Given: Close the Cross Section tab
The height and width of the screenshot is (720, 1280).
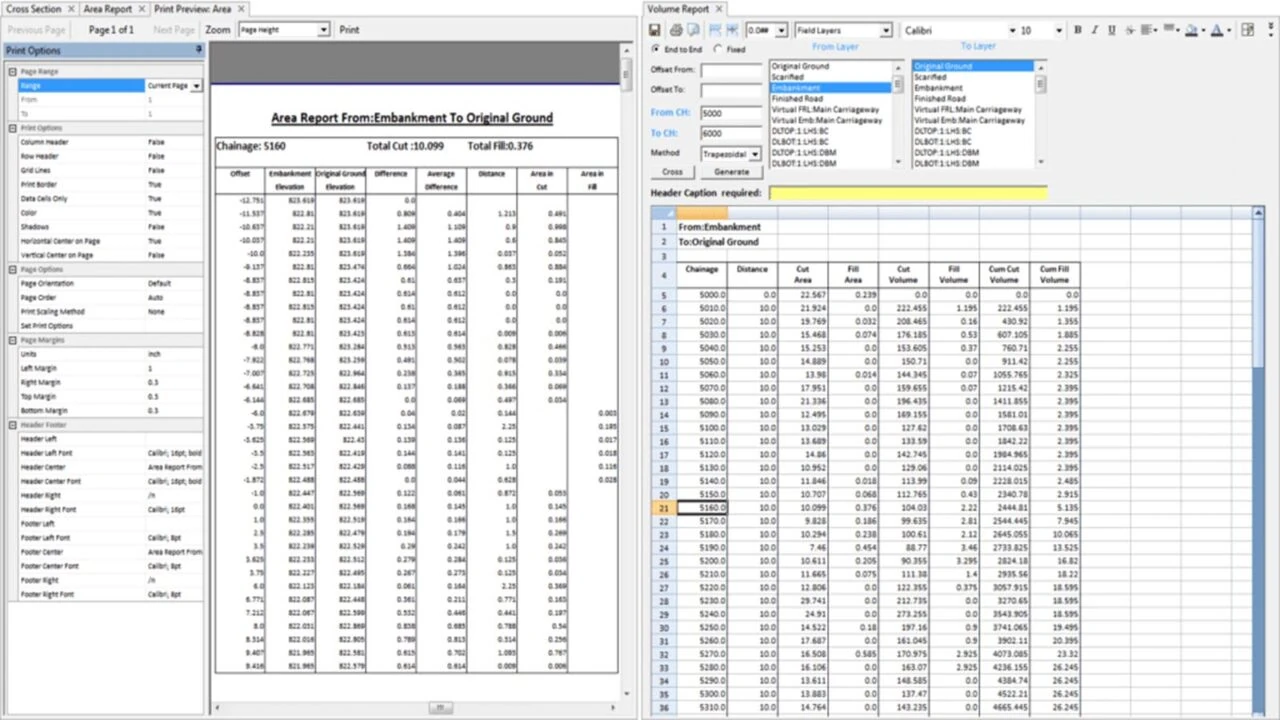Looking at the screenshot, I should 71,9.
